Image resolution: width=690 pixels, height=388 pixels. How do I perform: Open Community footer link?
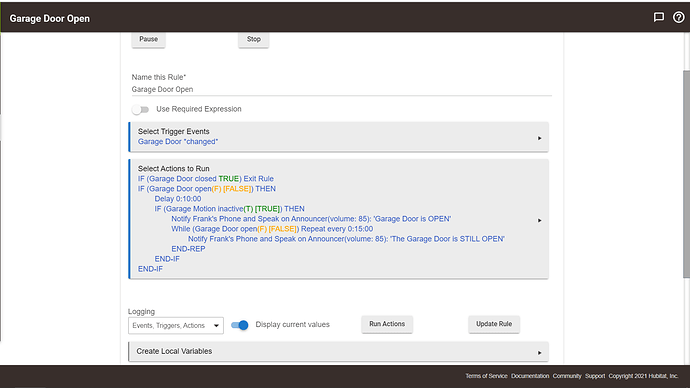point(567,376)
